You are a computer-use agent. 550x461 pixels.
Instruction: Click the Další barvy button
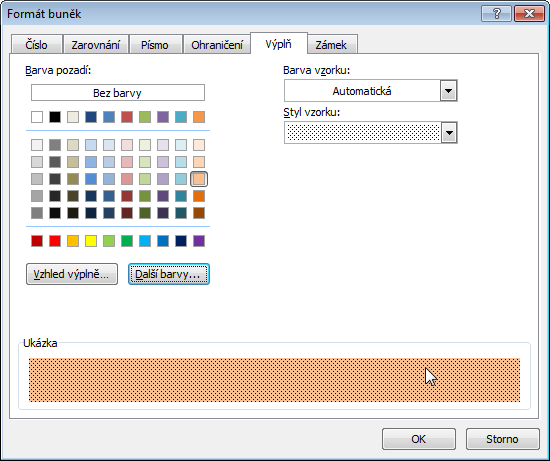169,274
